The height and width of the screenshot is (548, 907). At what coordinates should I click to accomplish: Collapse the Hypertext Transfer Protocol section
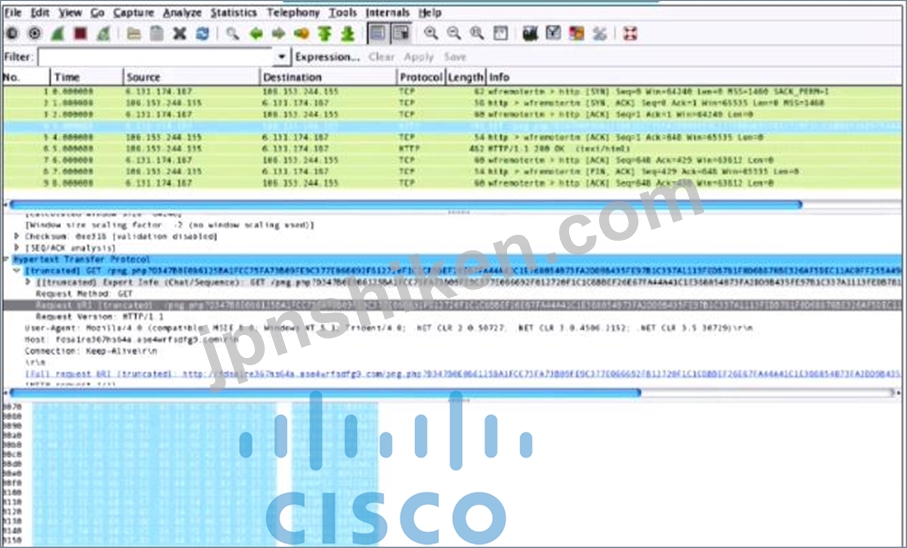point(7,259)
